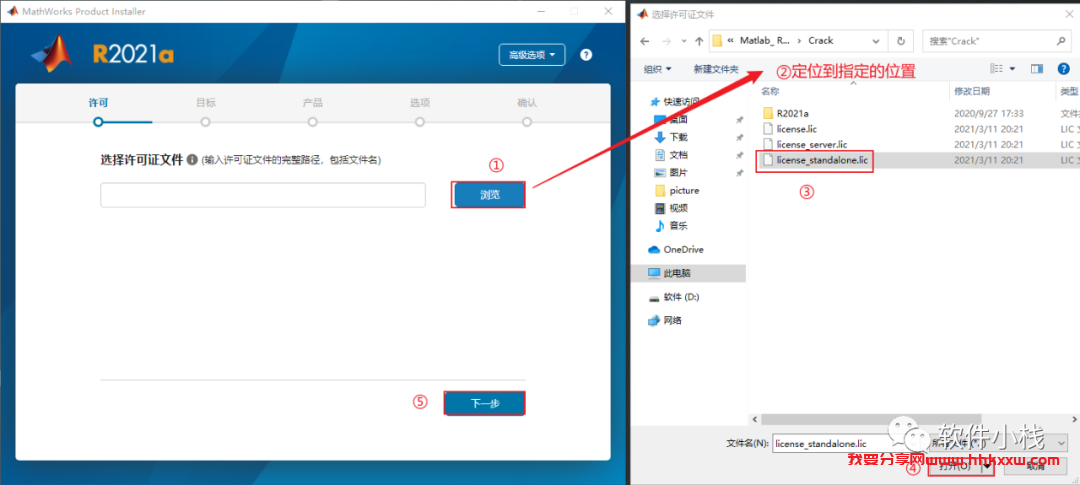Select 图片 in the navigation sidebar

pos(678,172)
